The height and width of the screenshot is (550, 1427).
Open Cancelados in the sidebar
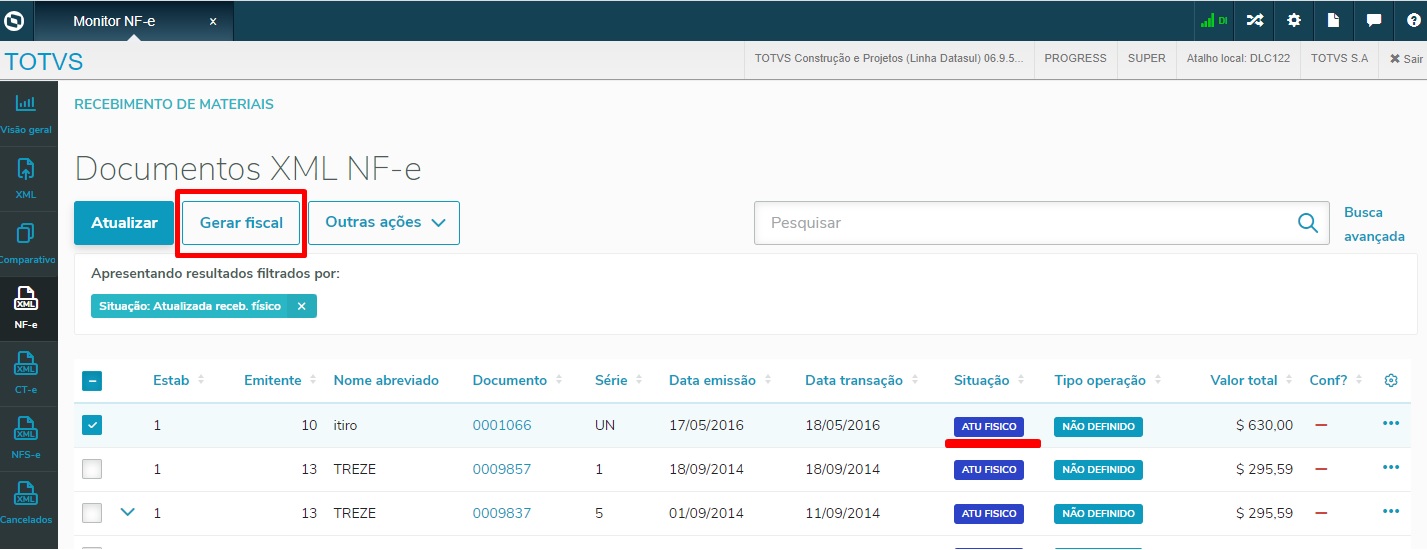click(x=27, y=504)
